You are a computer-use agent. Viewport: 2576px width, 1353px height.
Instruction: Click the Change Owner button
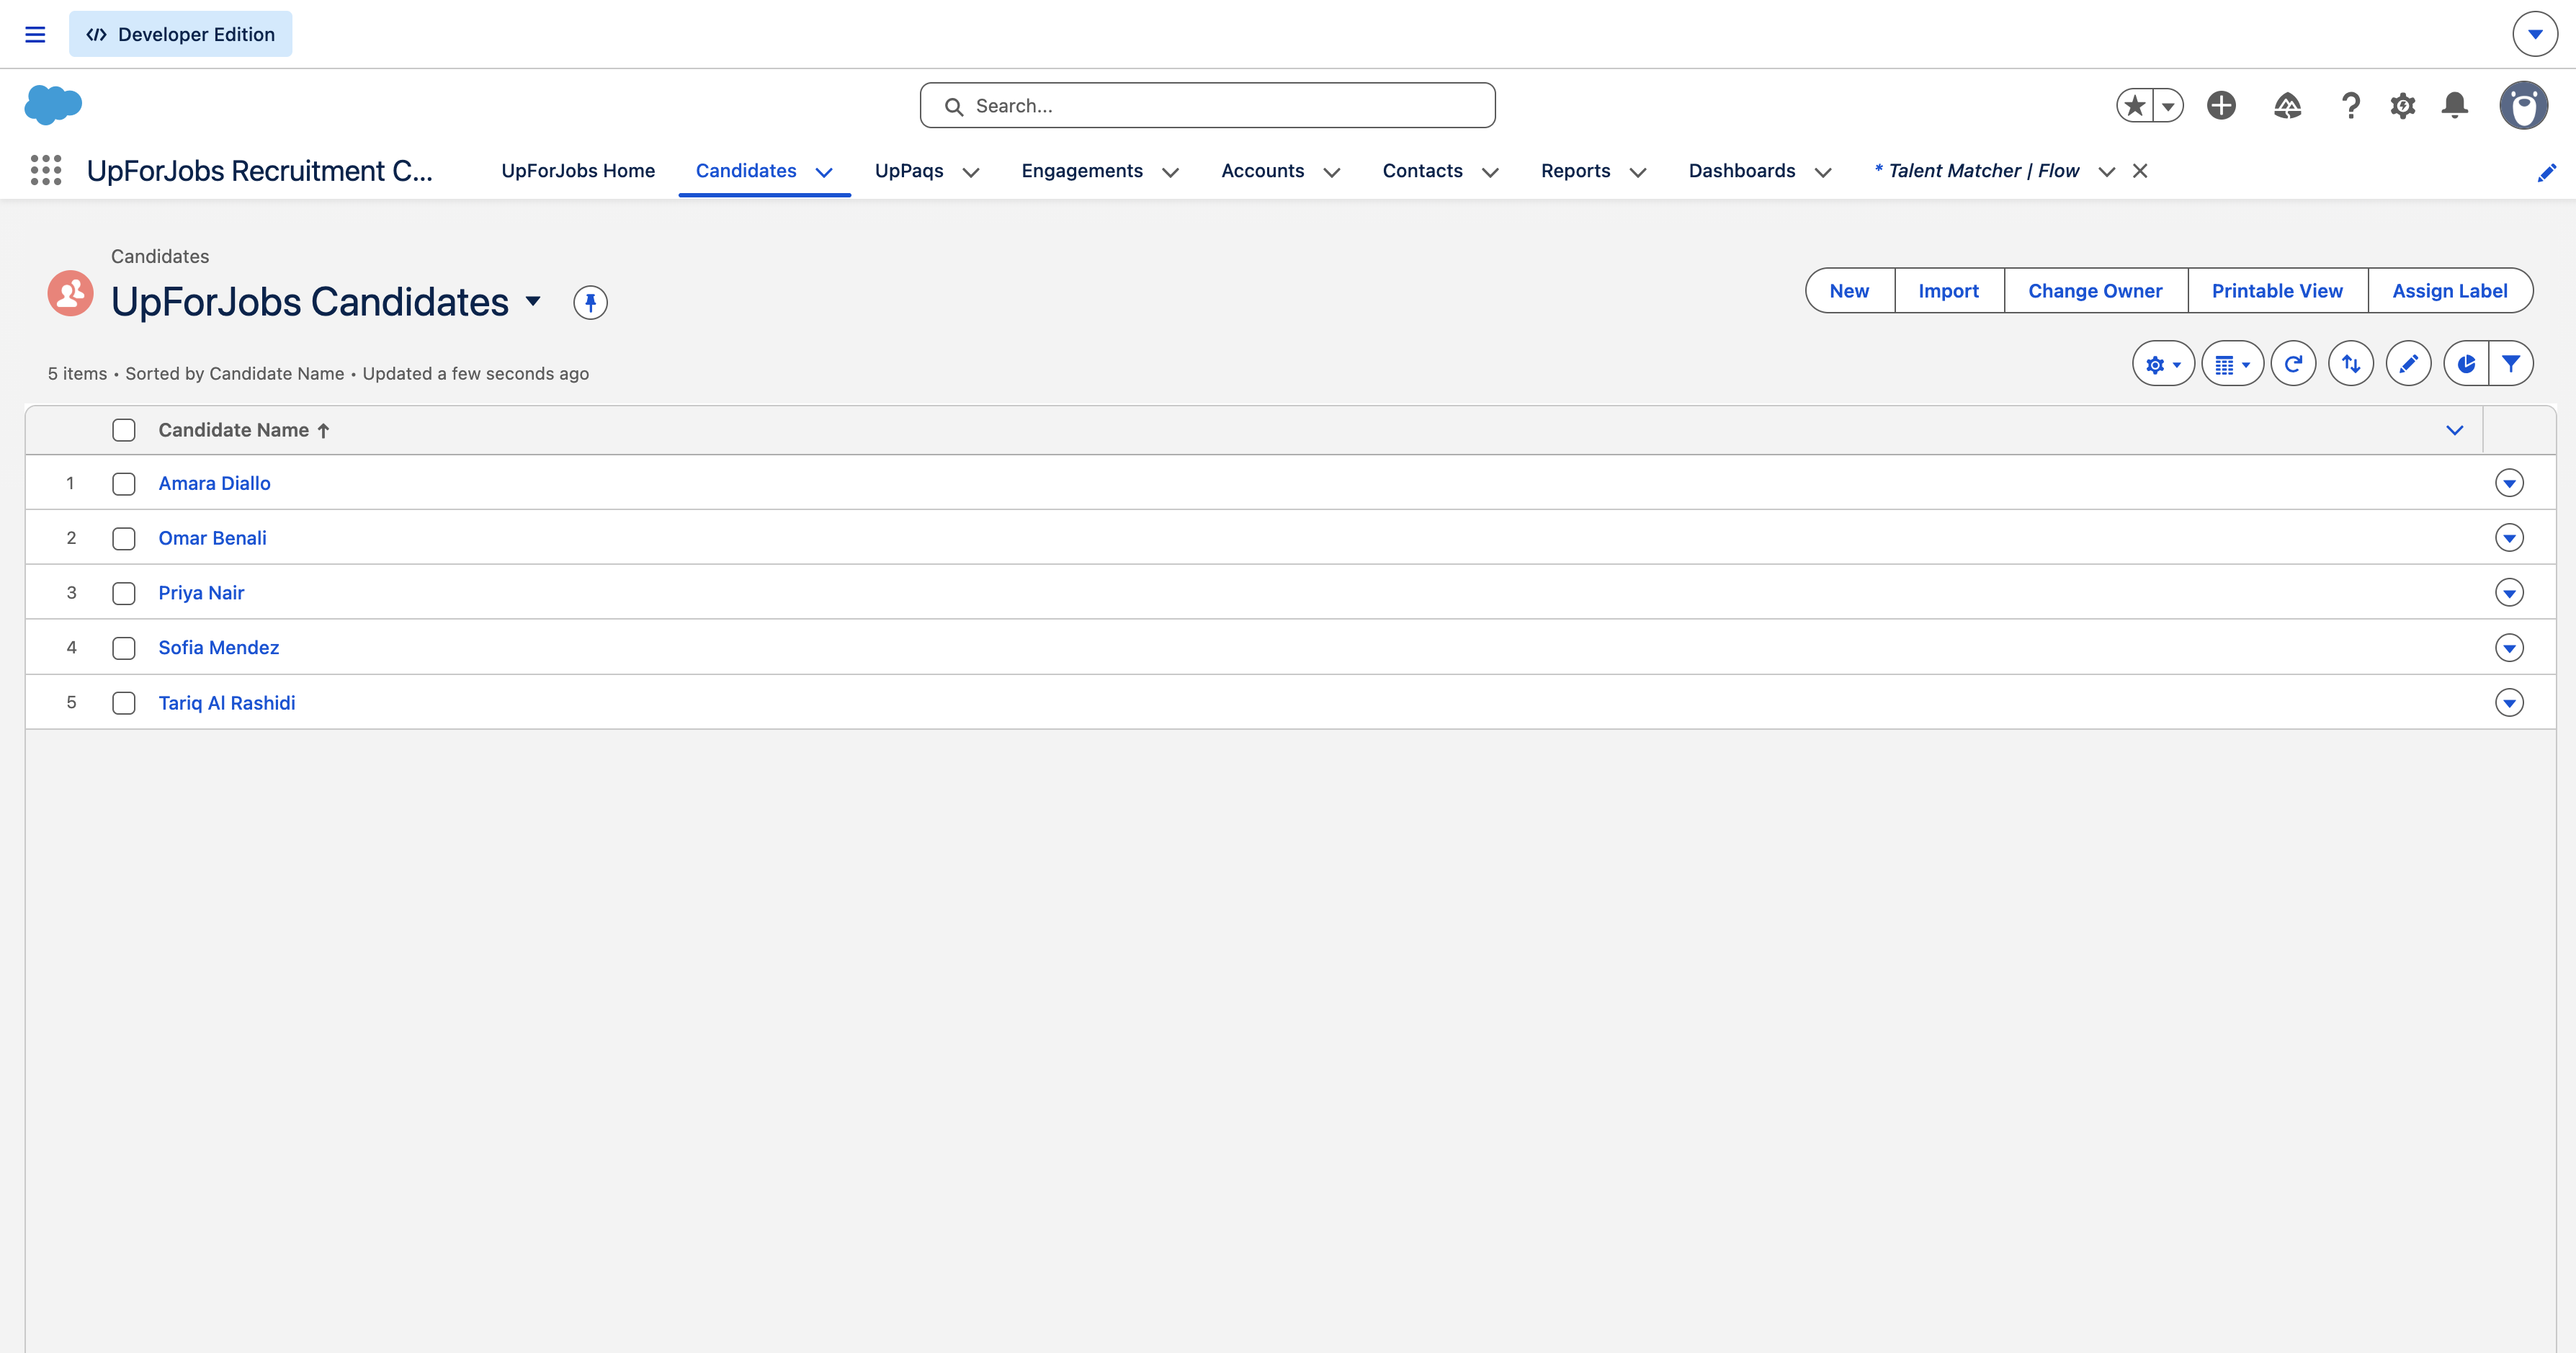tap(2095, 291)
